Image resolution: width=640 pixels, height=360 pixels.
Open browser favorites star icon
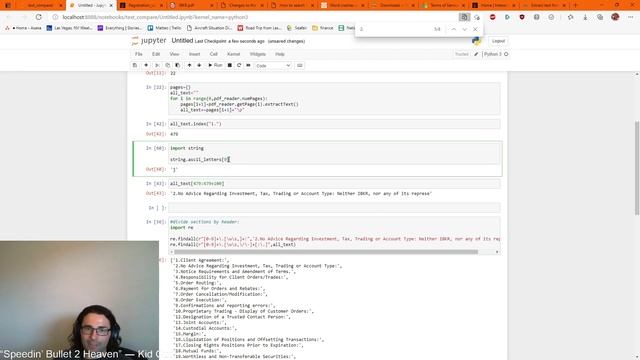[x=570, y=17]
